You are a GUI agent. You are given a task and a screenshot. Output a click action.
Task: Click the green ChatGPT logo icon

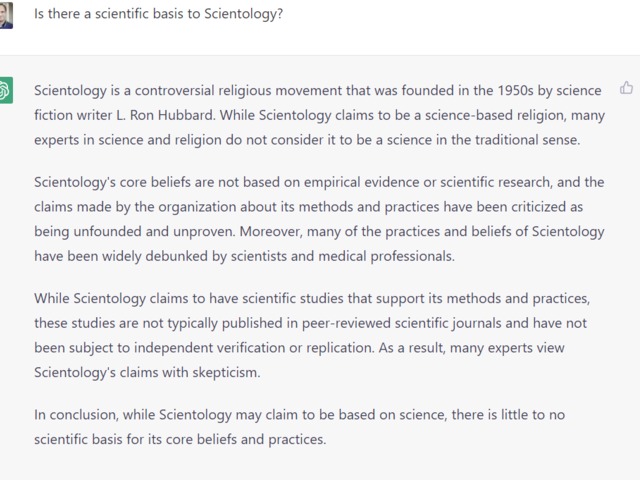pyautogui.click(x=6, y=90)
